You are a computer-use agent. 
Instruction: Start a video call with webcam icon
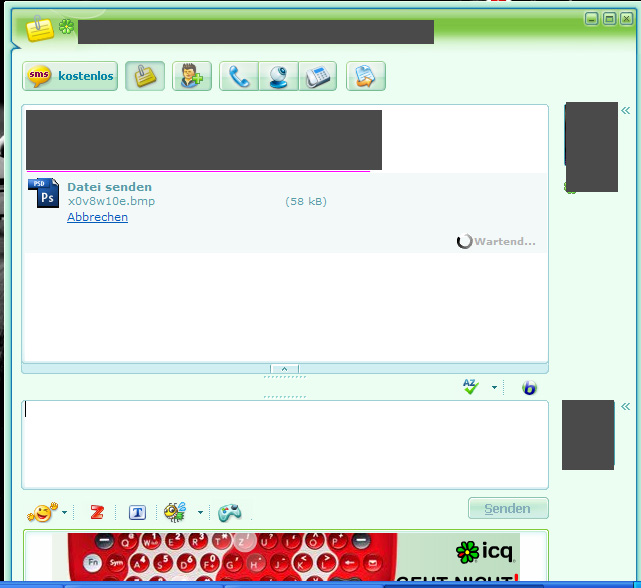(279, 76)
